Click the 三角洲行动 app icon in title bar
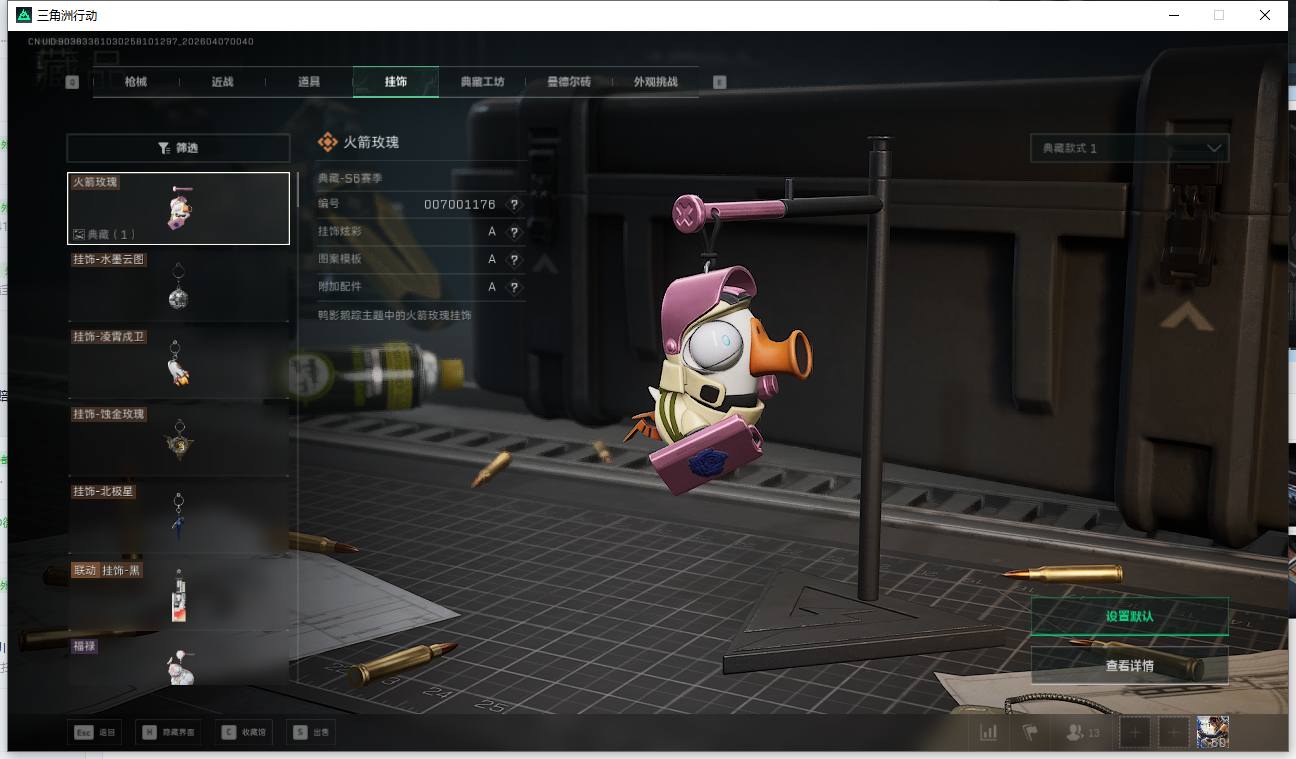Screen dimensions: 1296x759 24,15
